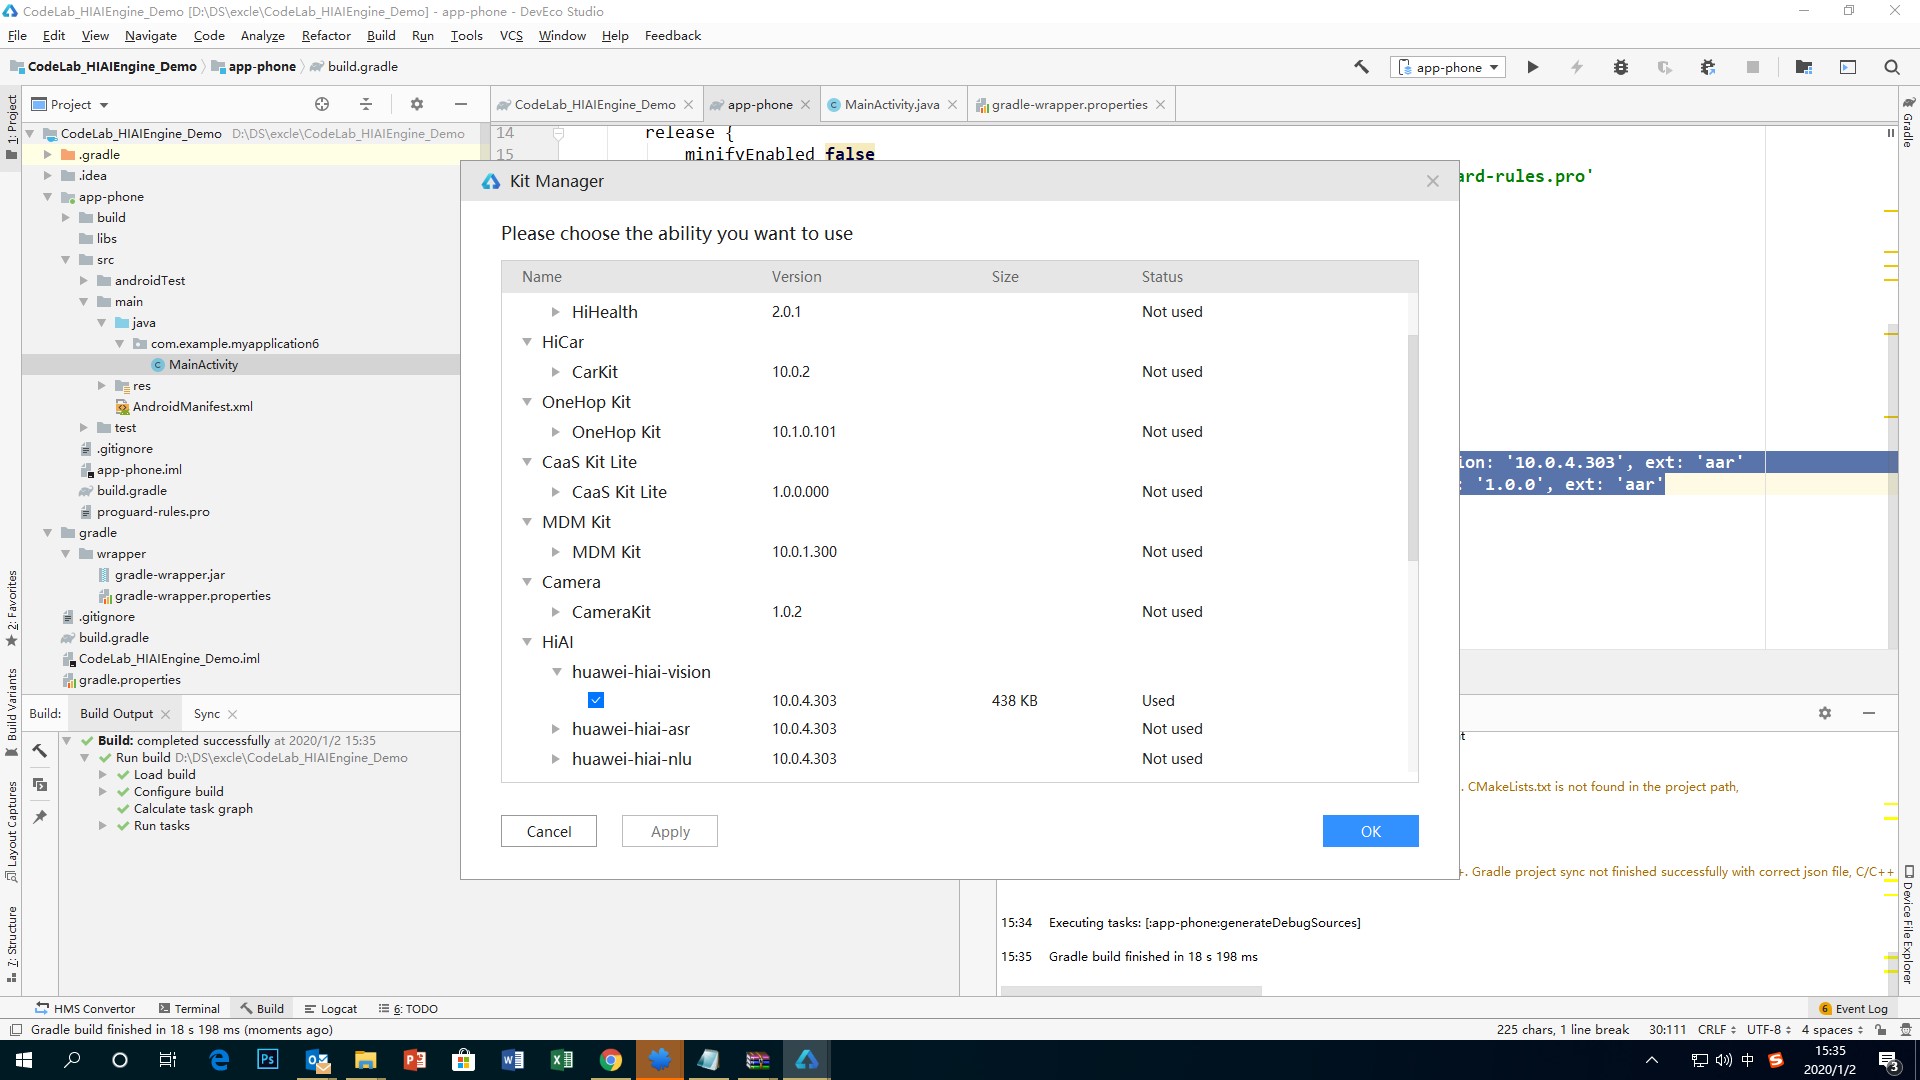Click collapse all icon in Project panel

[366, 104]
